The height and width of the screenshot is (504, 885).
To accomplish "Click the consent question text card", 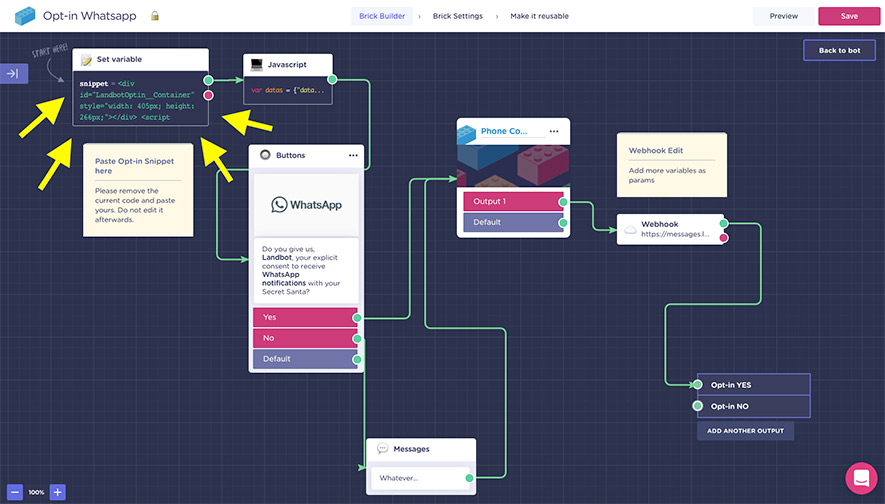I will pyautogui.click(x=306, y=270).
